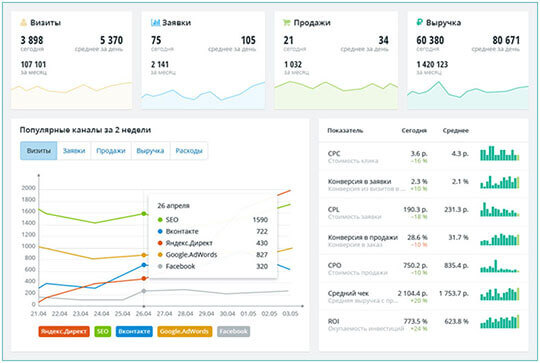Click the Популярные каналы за 2 недели title
540x363 pixels.
pyautogui.click(x=85, y=130)
